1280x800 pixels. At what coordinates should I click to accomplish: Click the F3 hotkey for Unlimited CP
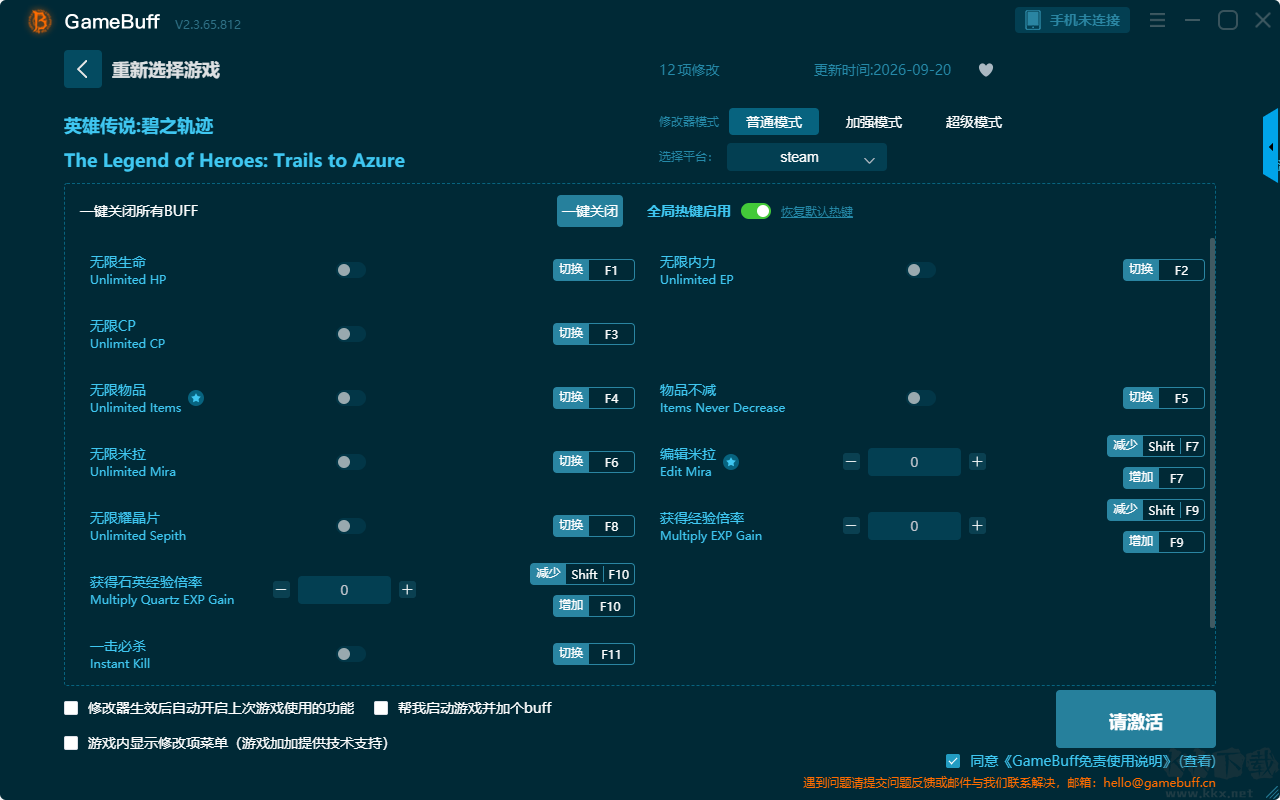point(594,334)
